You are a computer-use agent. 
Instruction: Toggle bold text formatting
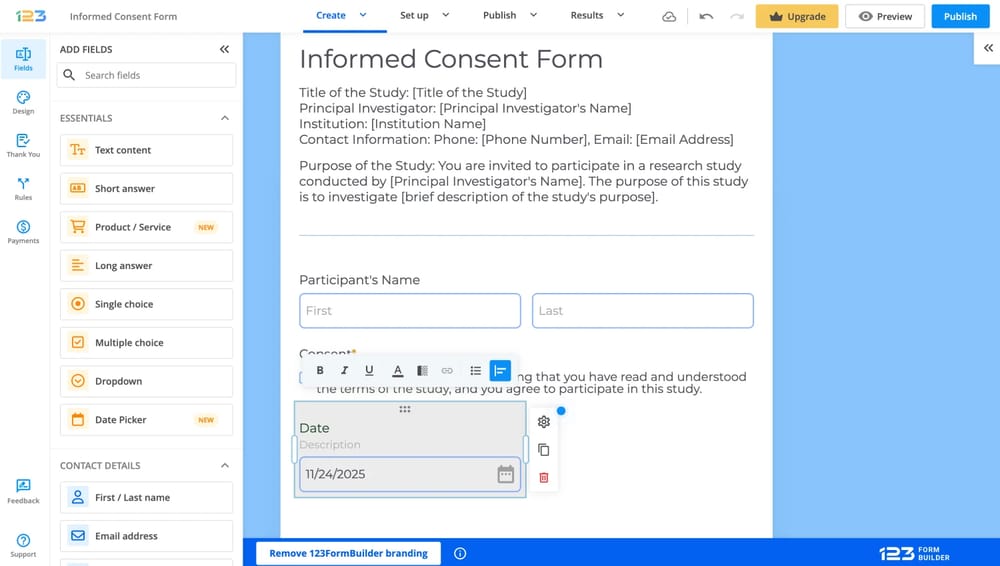pos(320,371)
